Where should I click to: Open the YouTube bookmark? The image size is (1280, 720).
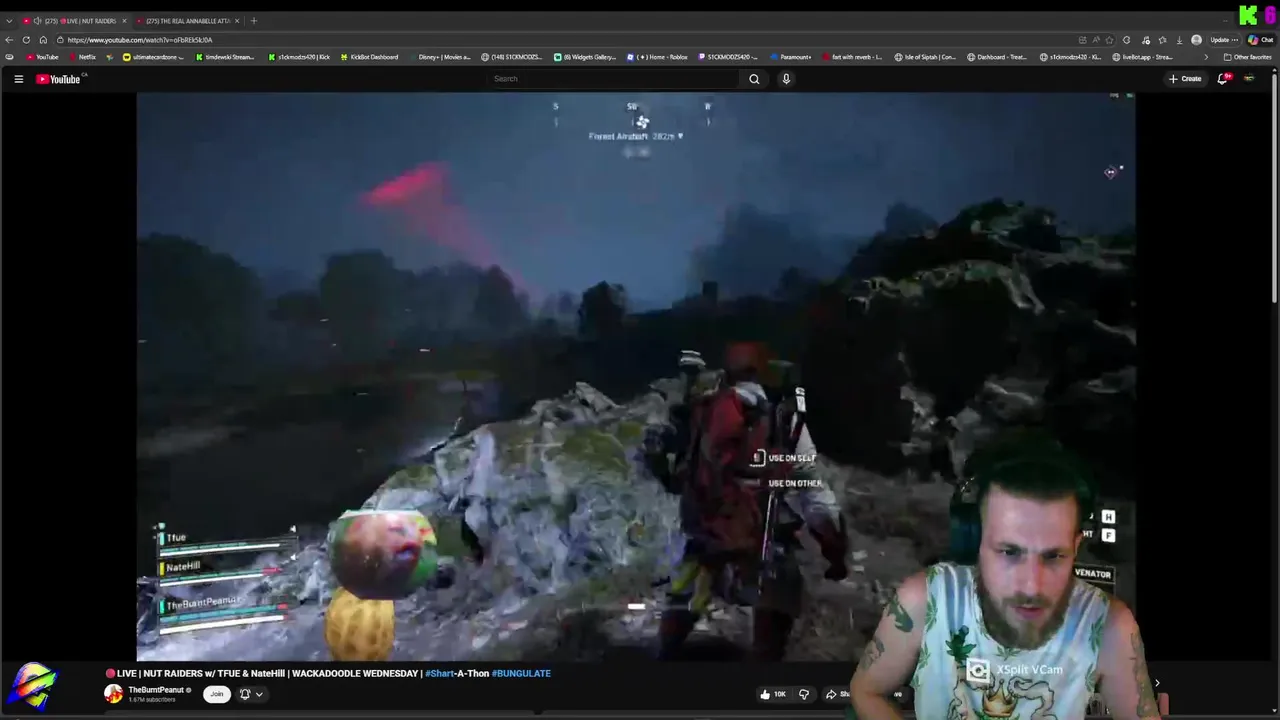(x=42, y=57)
